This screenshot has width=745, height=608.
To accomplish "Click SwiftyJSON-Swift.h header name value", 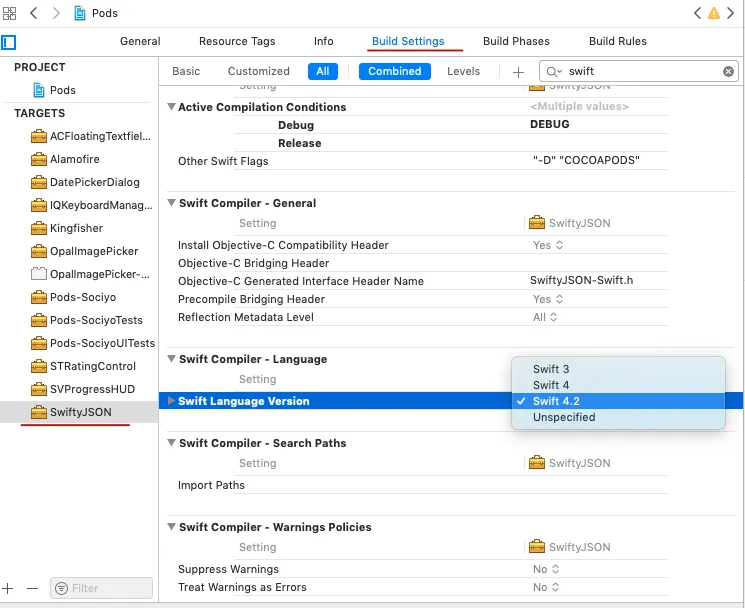I will [x=582, y=280].
